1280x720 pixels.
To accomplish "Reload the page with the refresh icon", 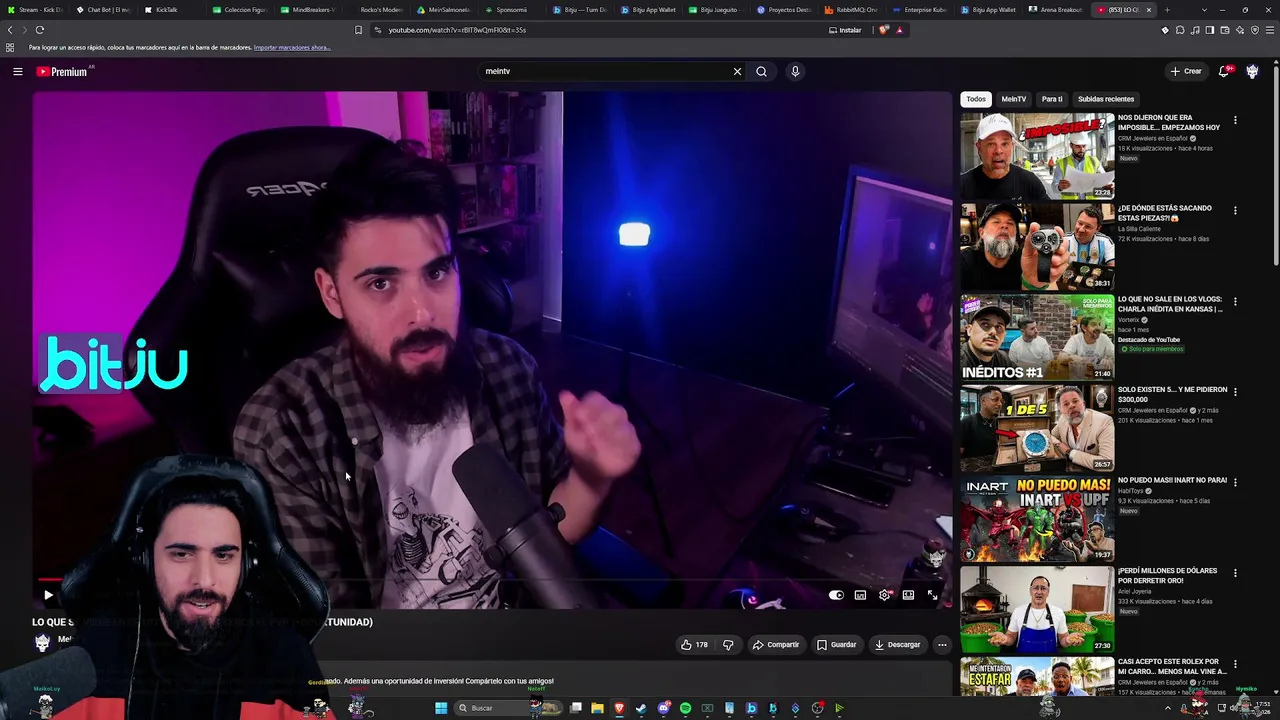I will (40, 30).
